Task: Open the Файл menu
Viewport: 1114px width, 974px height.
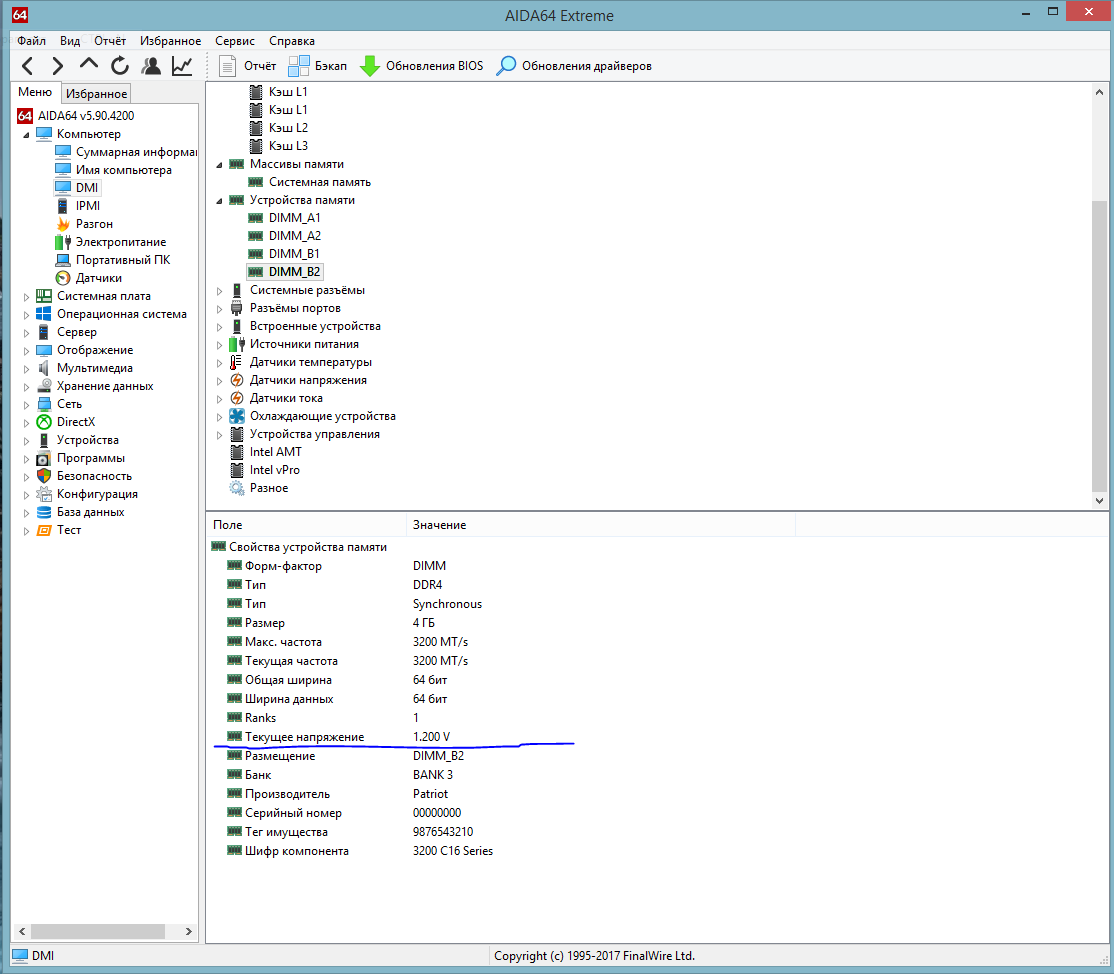Action: (x=31, y=41)
